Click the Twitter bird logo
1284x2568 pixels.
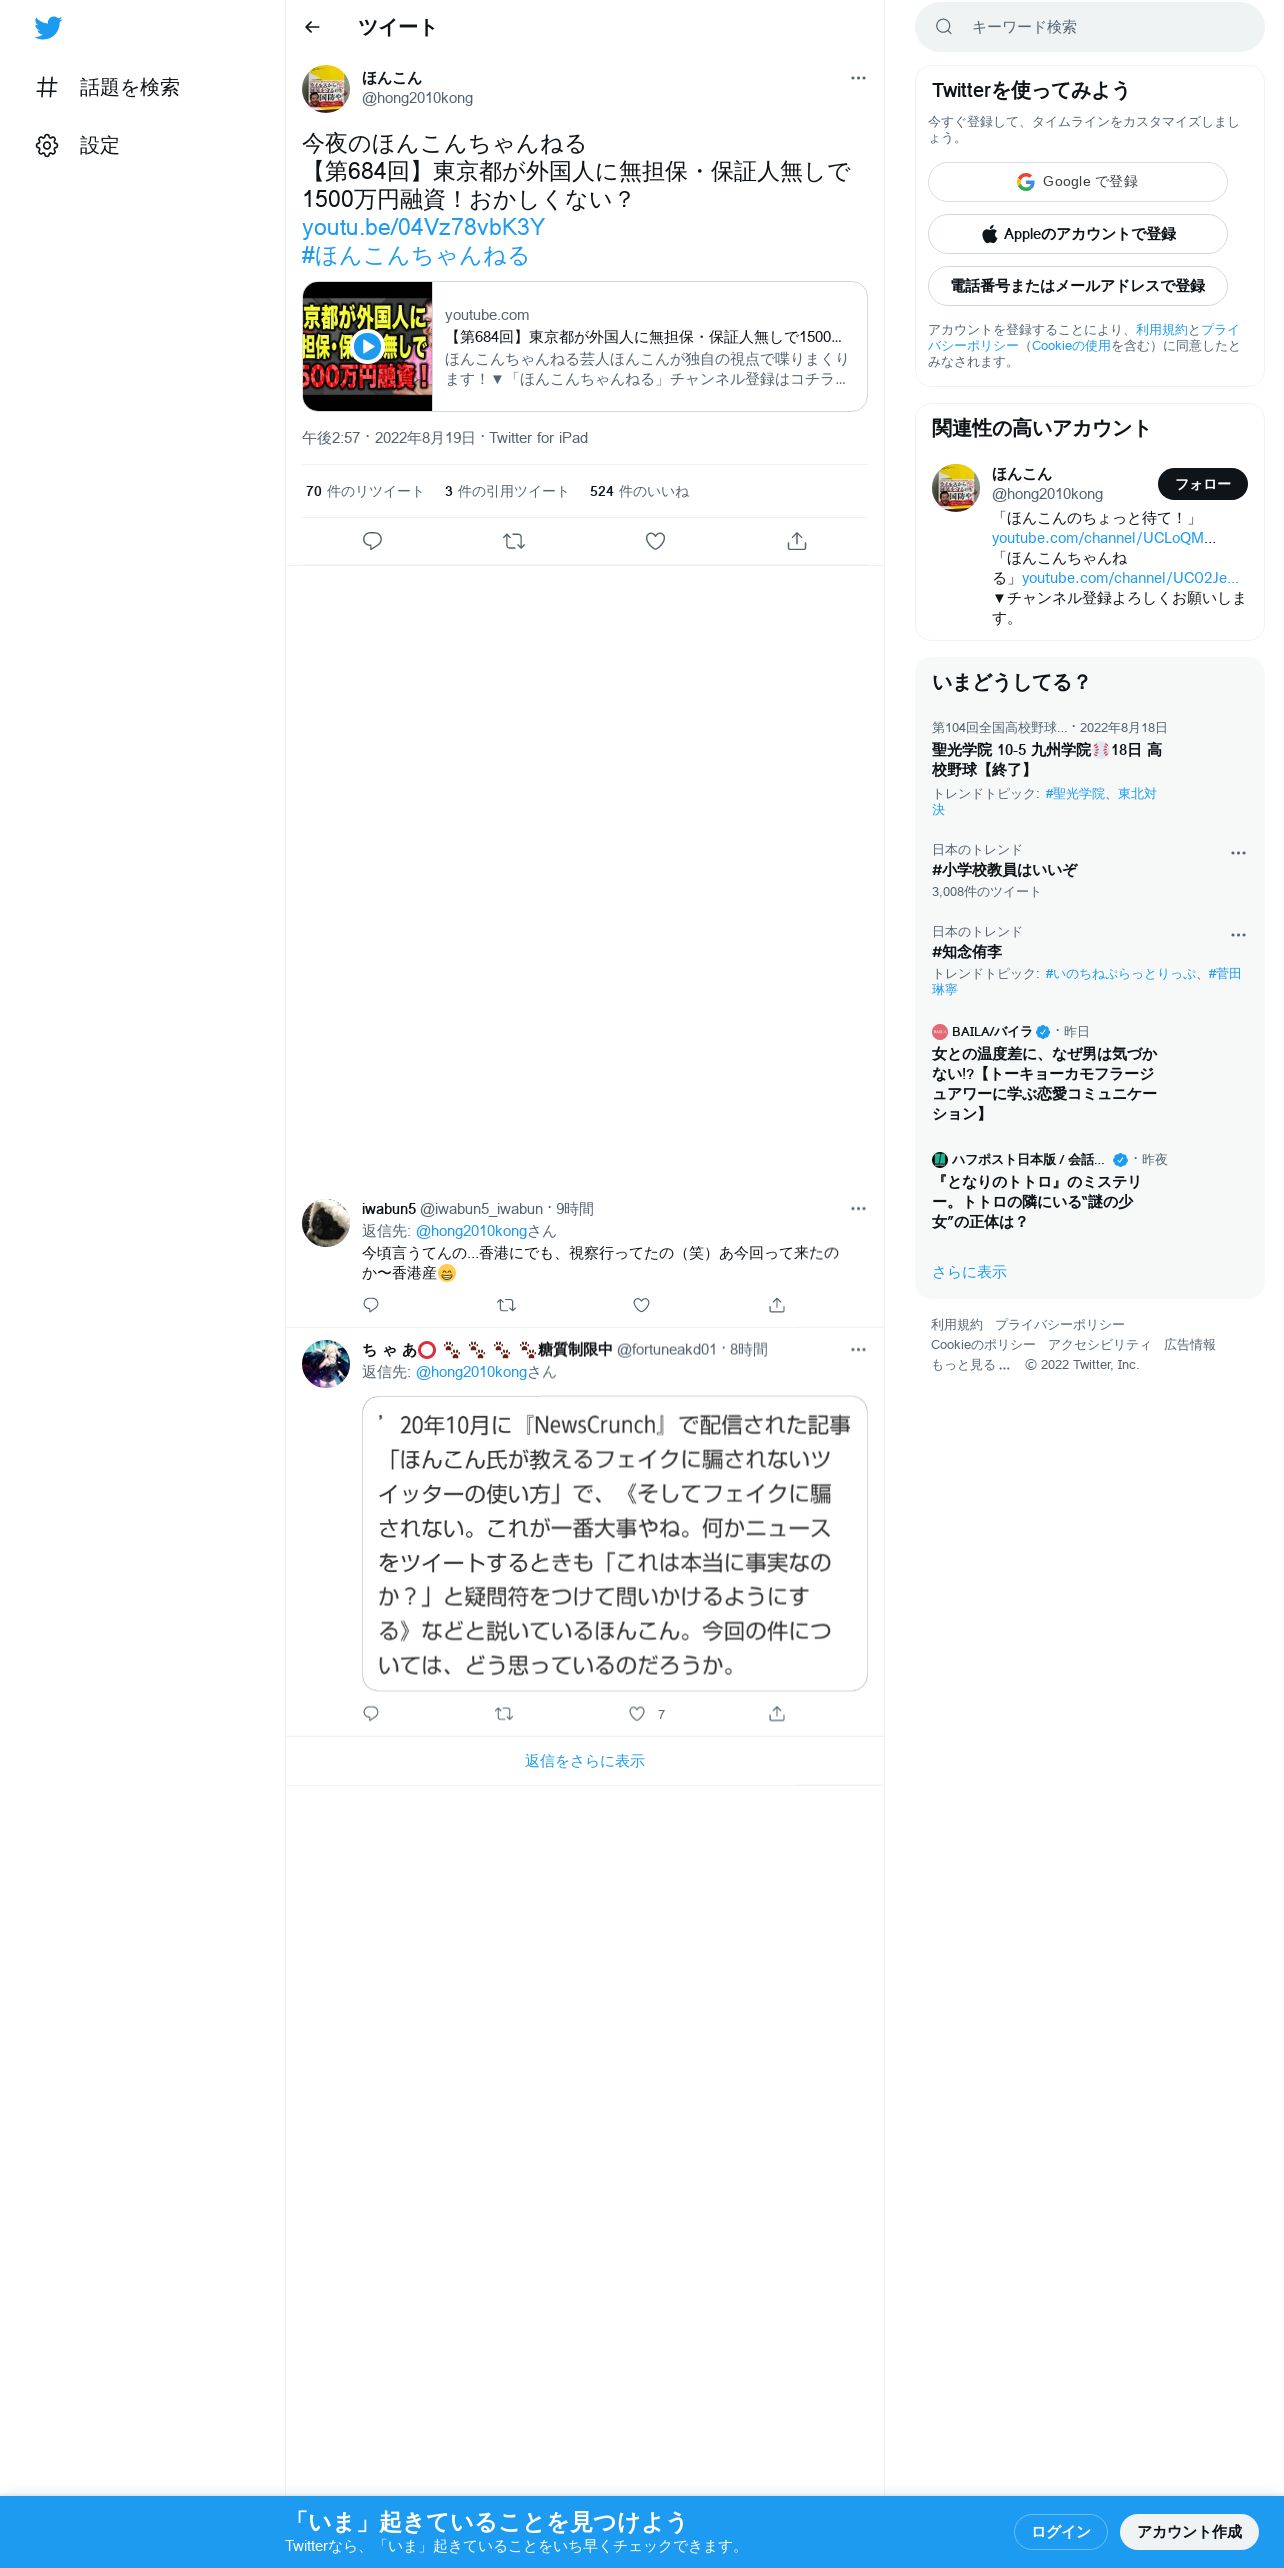pos(48,28)
